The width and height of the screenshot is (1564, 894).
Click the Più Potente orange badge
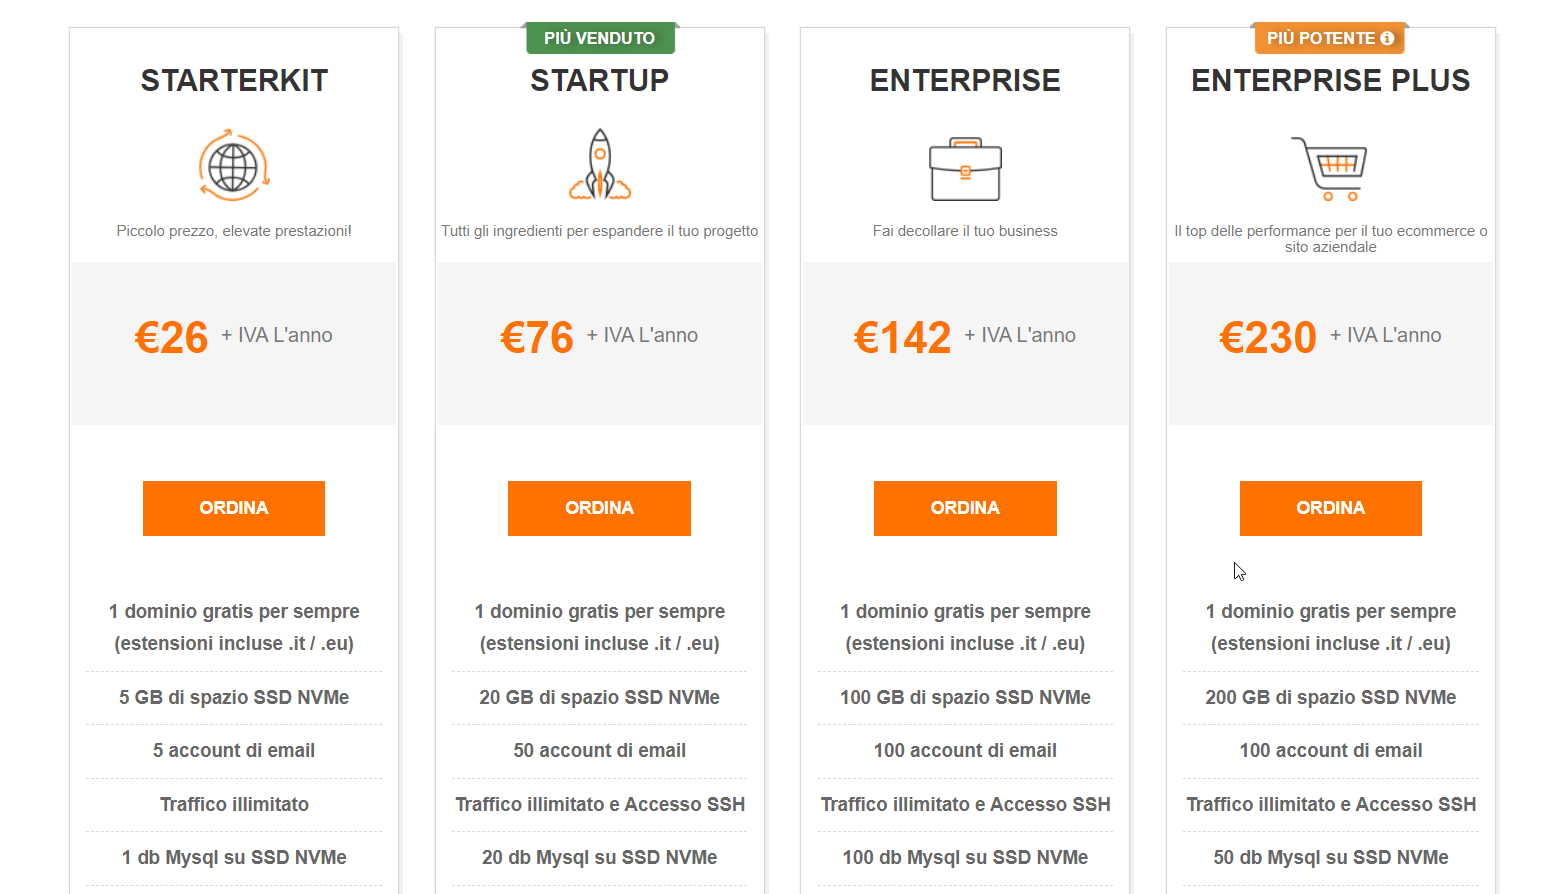[1320, 38]
